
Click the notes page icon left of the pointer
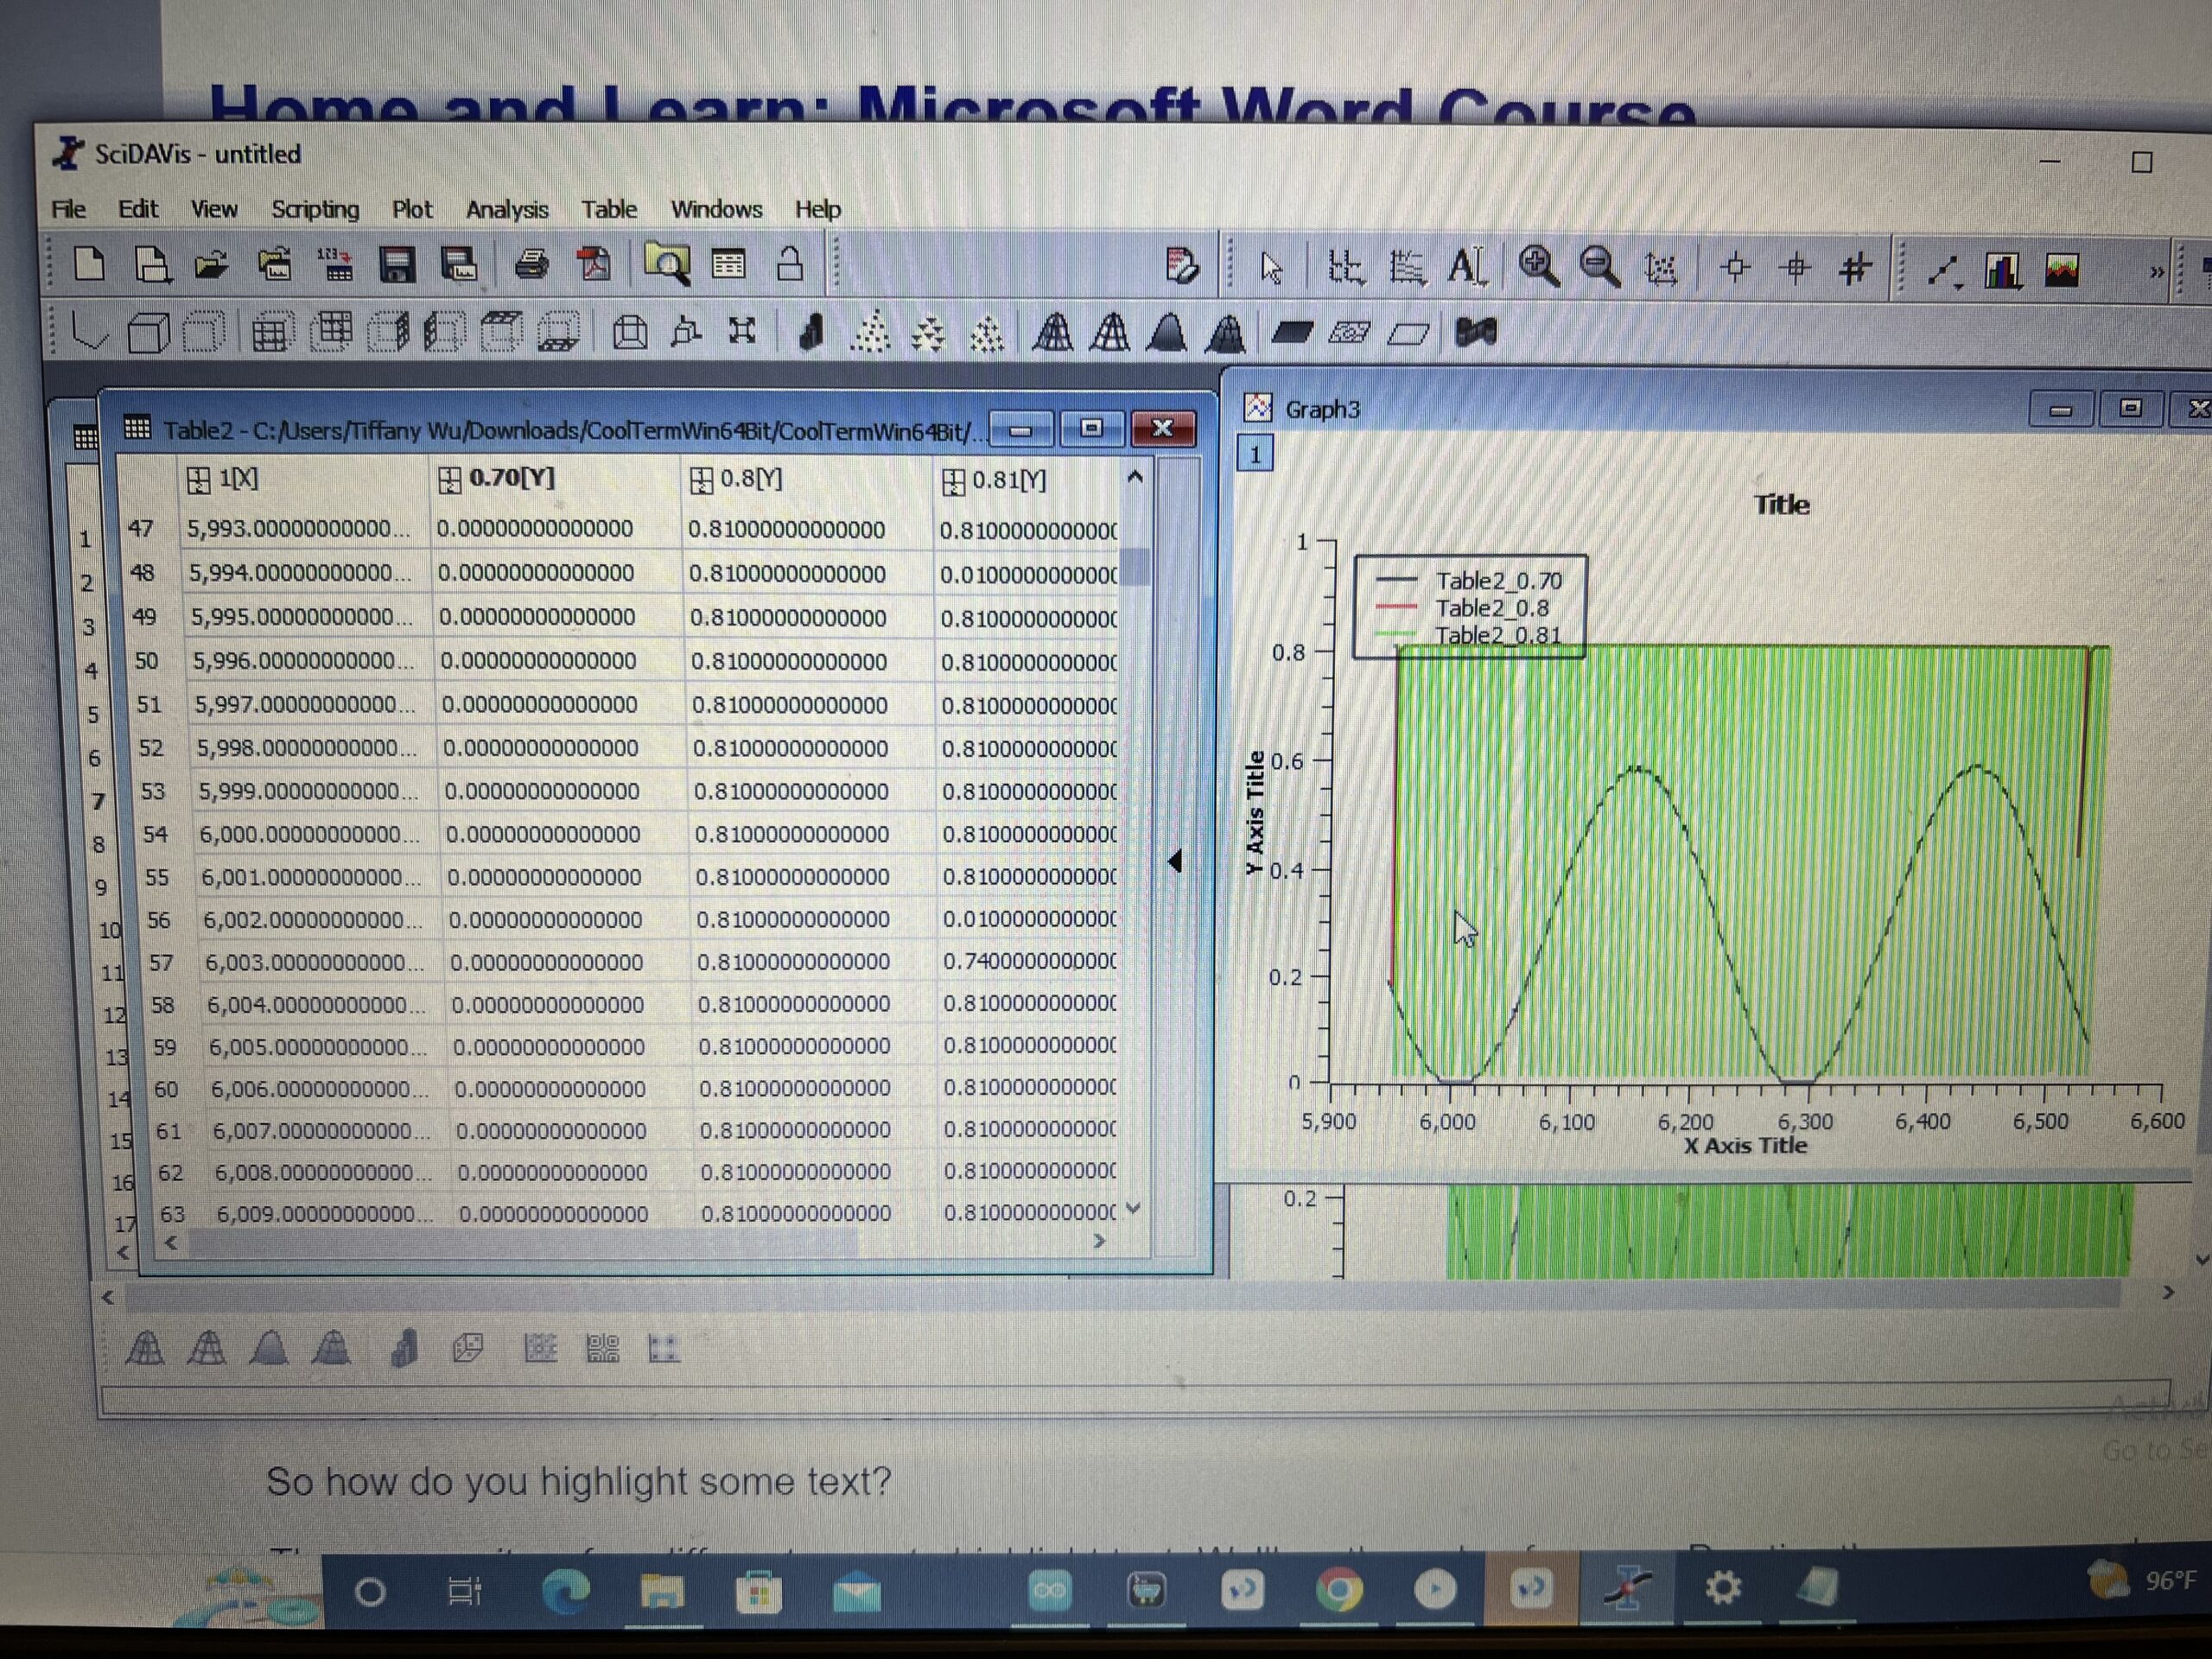pyautogui.click(x=1182, y=266)
